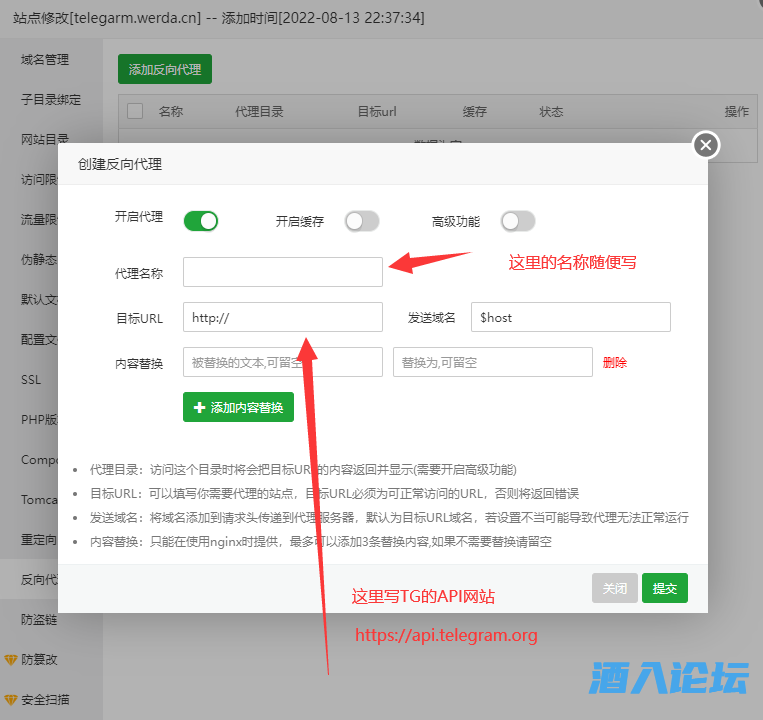Open the 配置文件 sidebar item

click(x=39, y=340)
